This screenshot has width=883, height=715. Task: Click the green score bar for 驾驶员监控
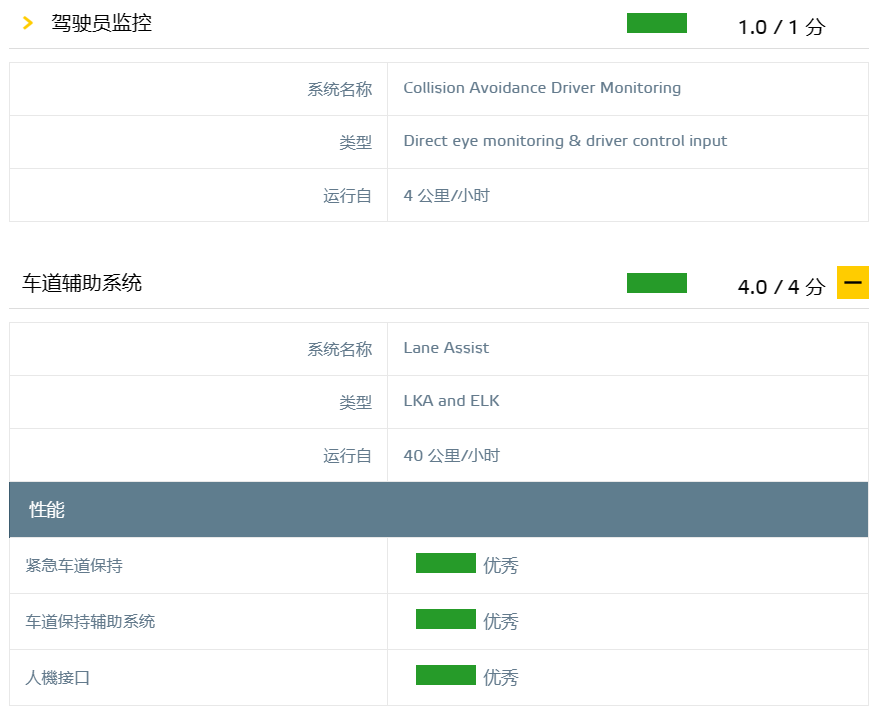[x=656, y=23]
